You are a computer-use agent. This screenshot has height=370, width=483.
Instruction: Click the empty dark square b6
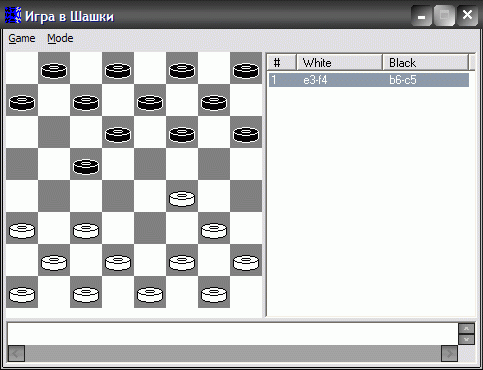[54, 132]
